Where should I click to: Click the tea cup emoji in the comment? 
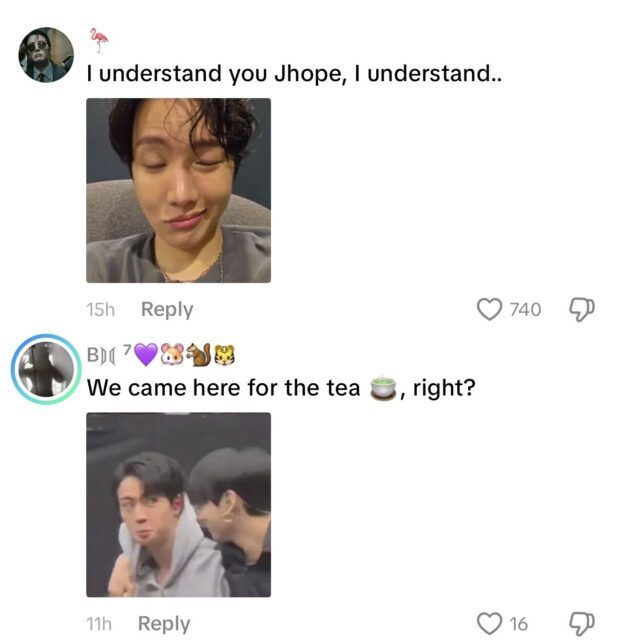tap(383, 388)
